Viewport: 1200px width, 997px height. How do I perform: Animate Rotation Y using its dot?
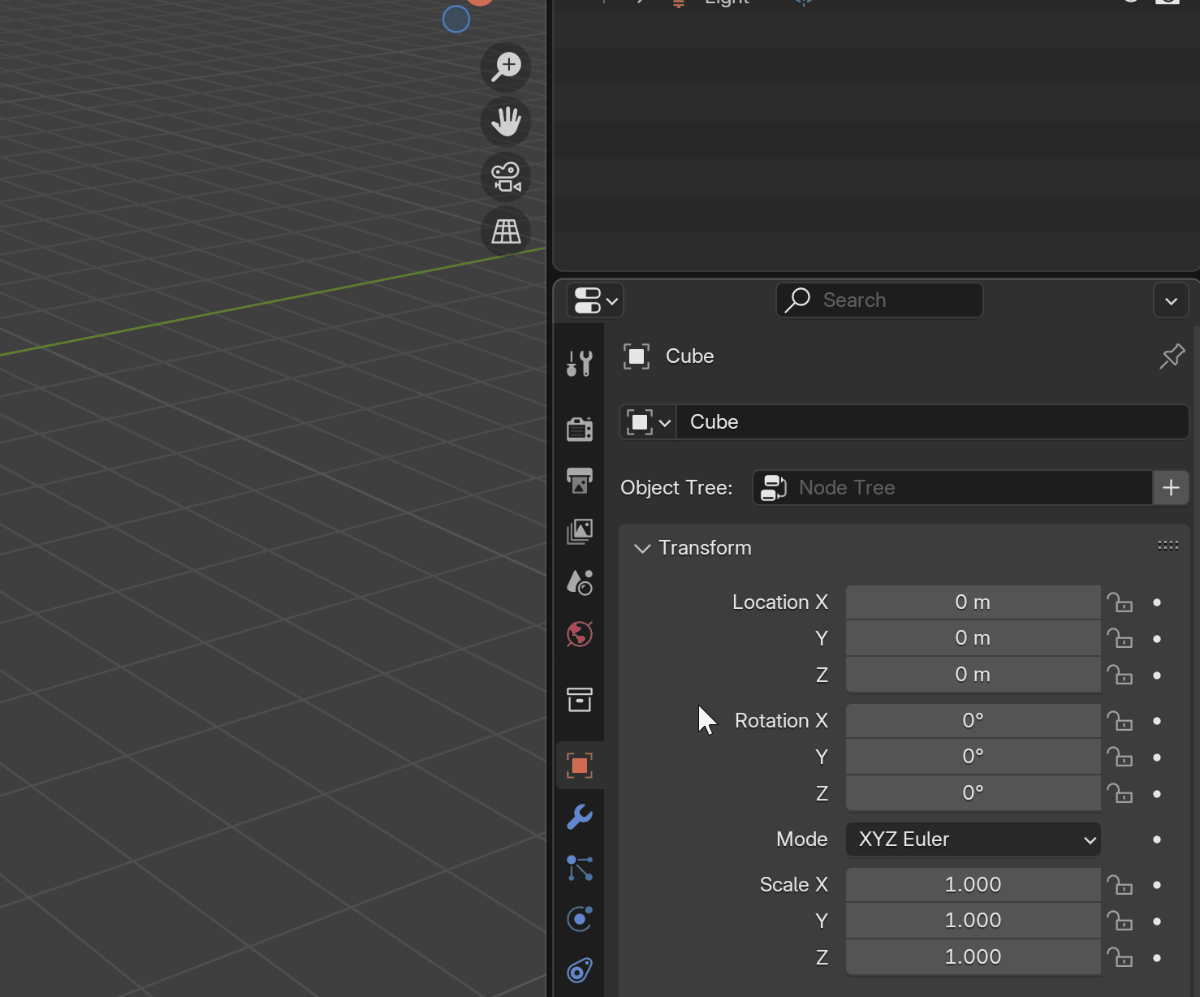pos(1157,758)
